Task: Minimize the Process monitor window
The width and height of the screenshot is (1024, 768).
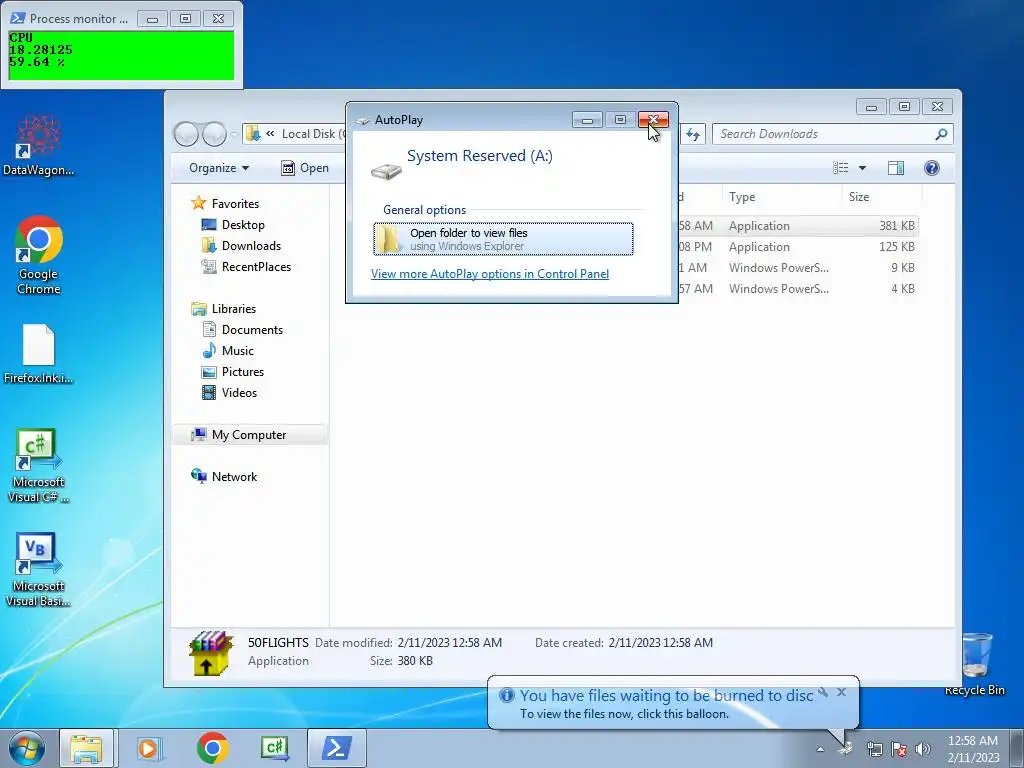Action: coord(152,19)
